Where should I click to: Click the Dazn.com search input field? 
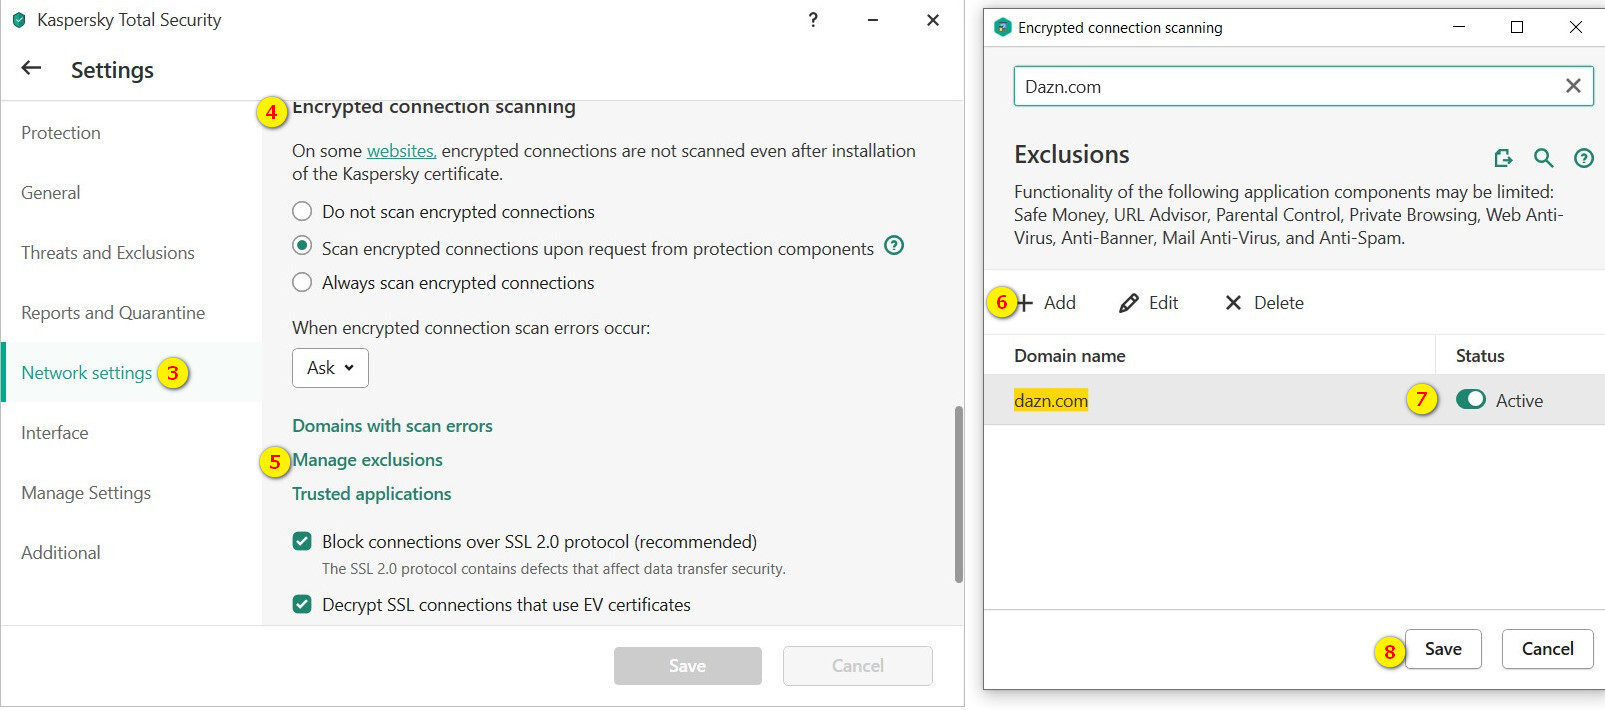pyautogui.click(x=1285, y=87)
